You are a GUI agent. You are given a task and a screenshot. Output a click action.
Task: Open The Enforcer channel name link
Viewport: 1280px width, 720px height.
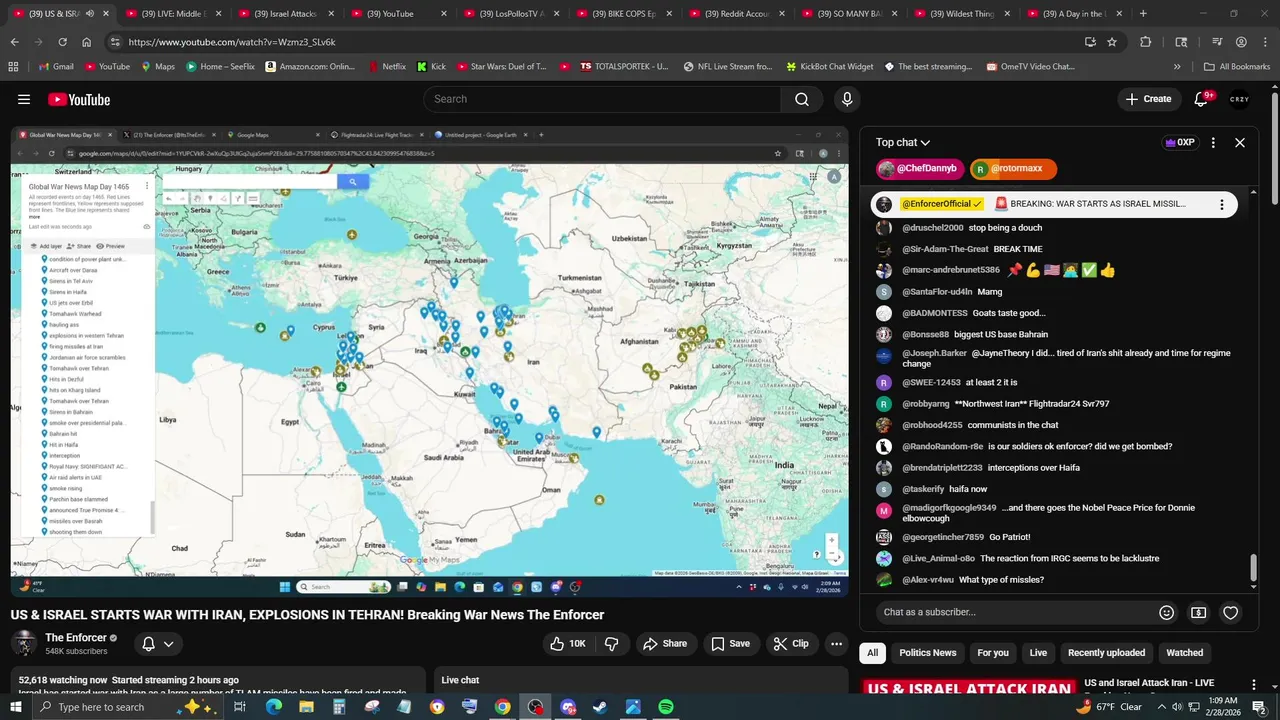(76, 638)
